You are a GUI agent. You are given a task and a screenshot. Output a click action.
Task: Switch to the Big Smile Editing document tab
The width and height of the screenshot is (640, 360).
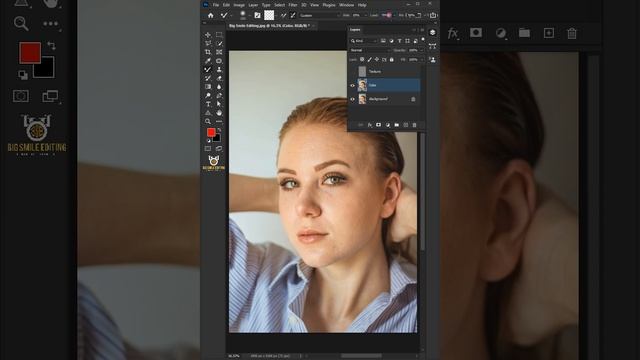[271, 26]
